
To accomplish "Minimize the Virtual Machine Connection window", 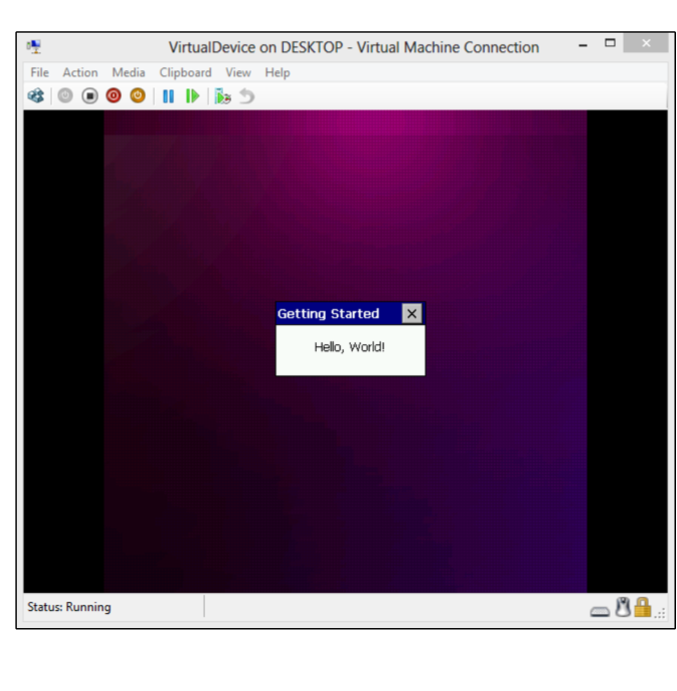I will (x=583, y=45).
